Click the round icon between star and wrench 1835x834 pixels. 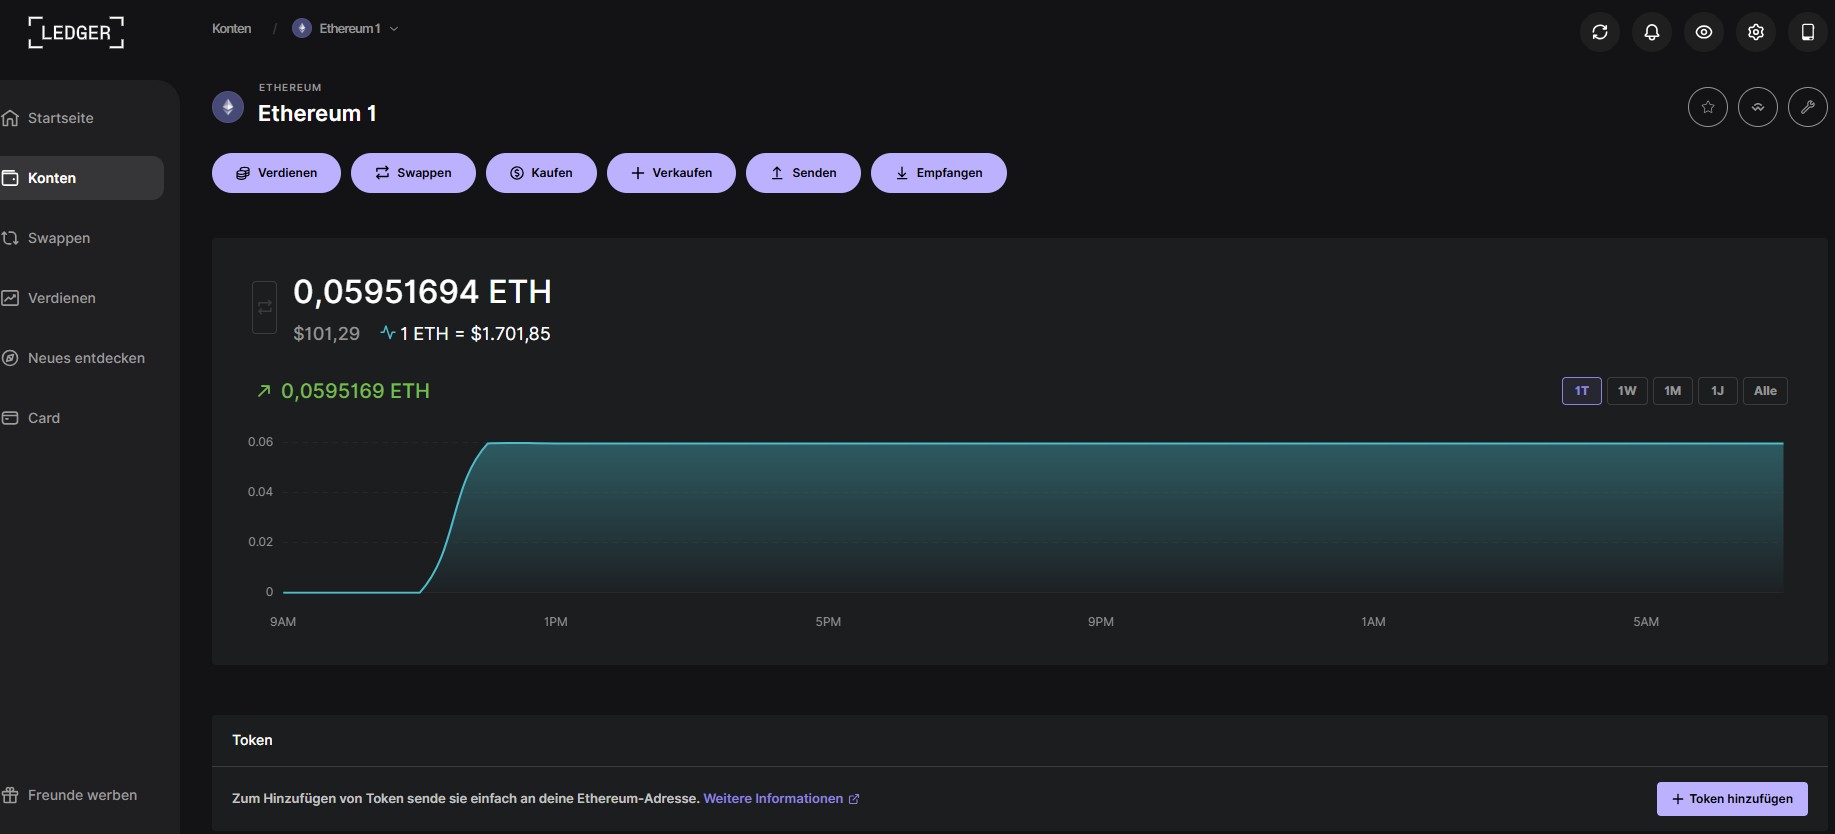(1758, 107)
